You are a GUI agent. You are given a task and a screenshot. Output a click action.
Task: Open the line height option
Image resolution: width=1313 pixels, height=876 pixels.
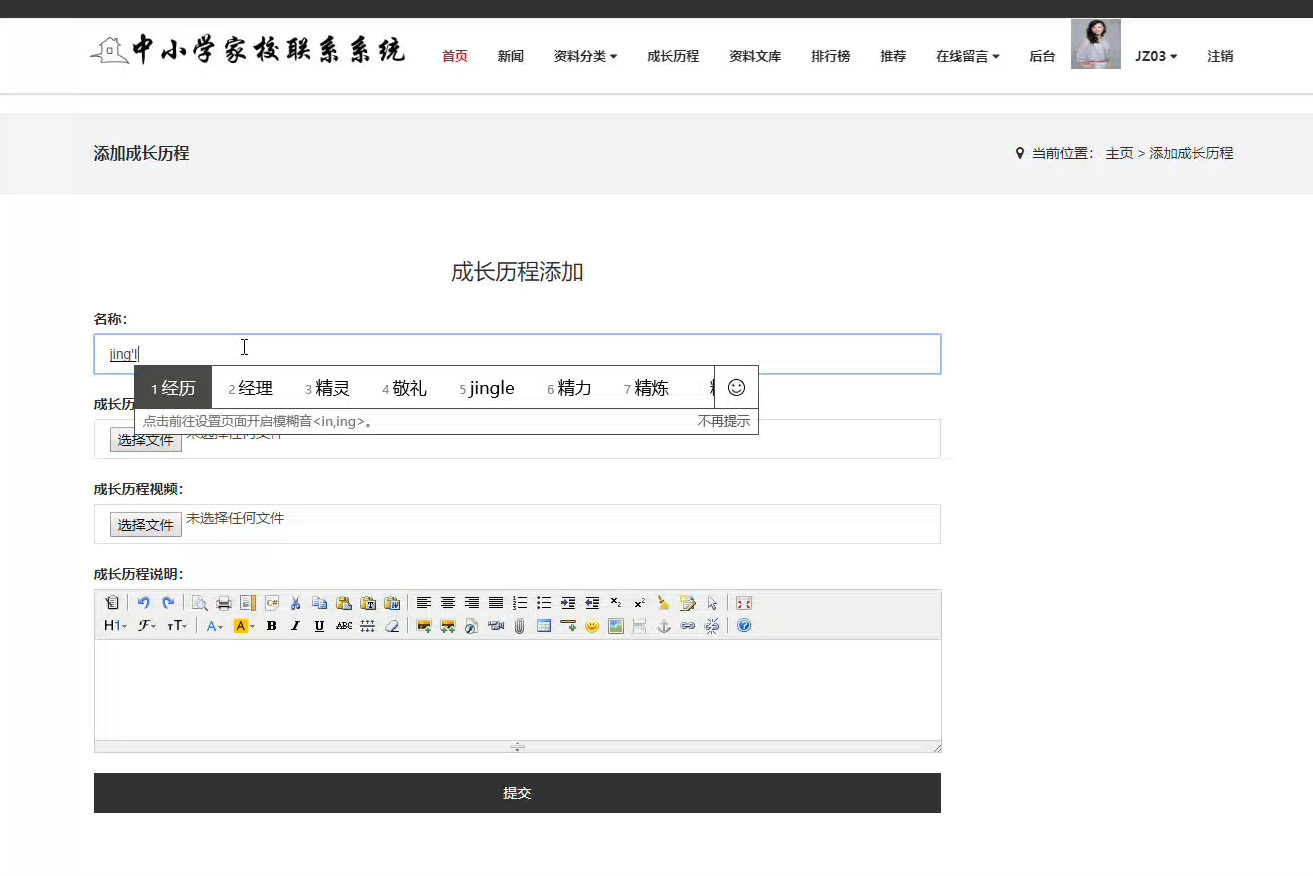point(368,626)
